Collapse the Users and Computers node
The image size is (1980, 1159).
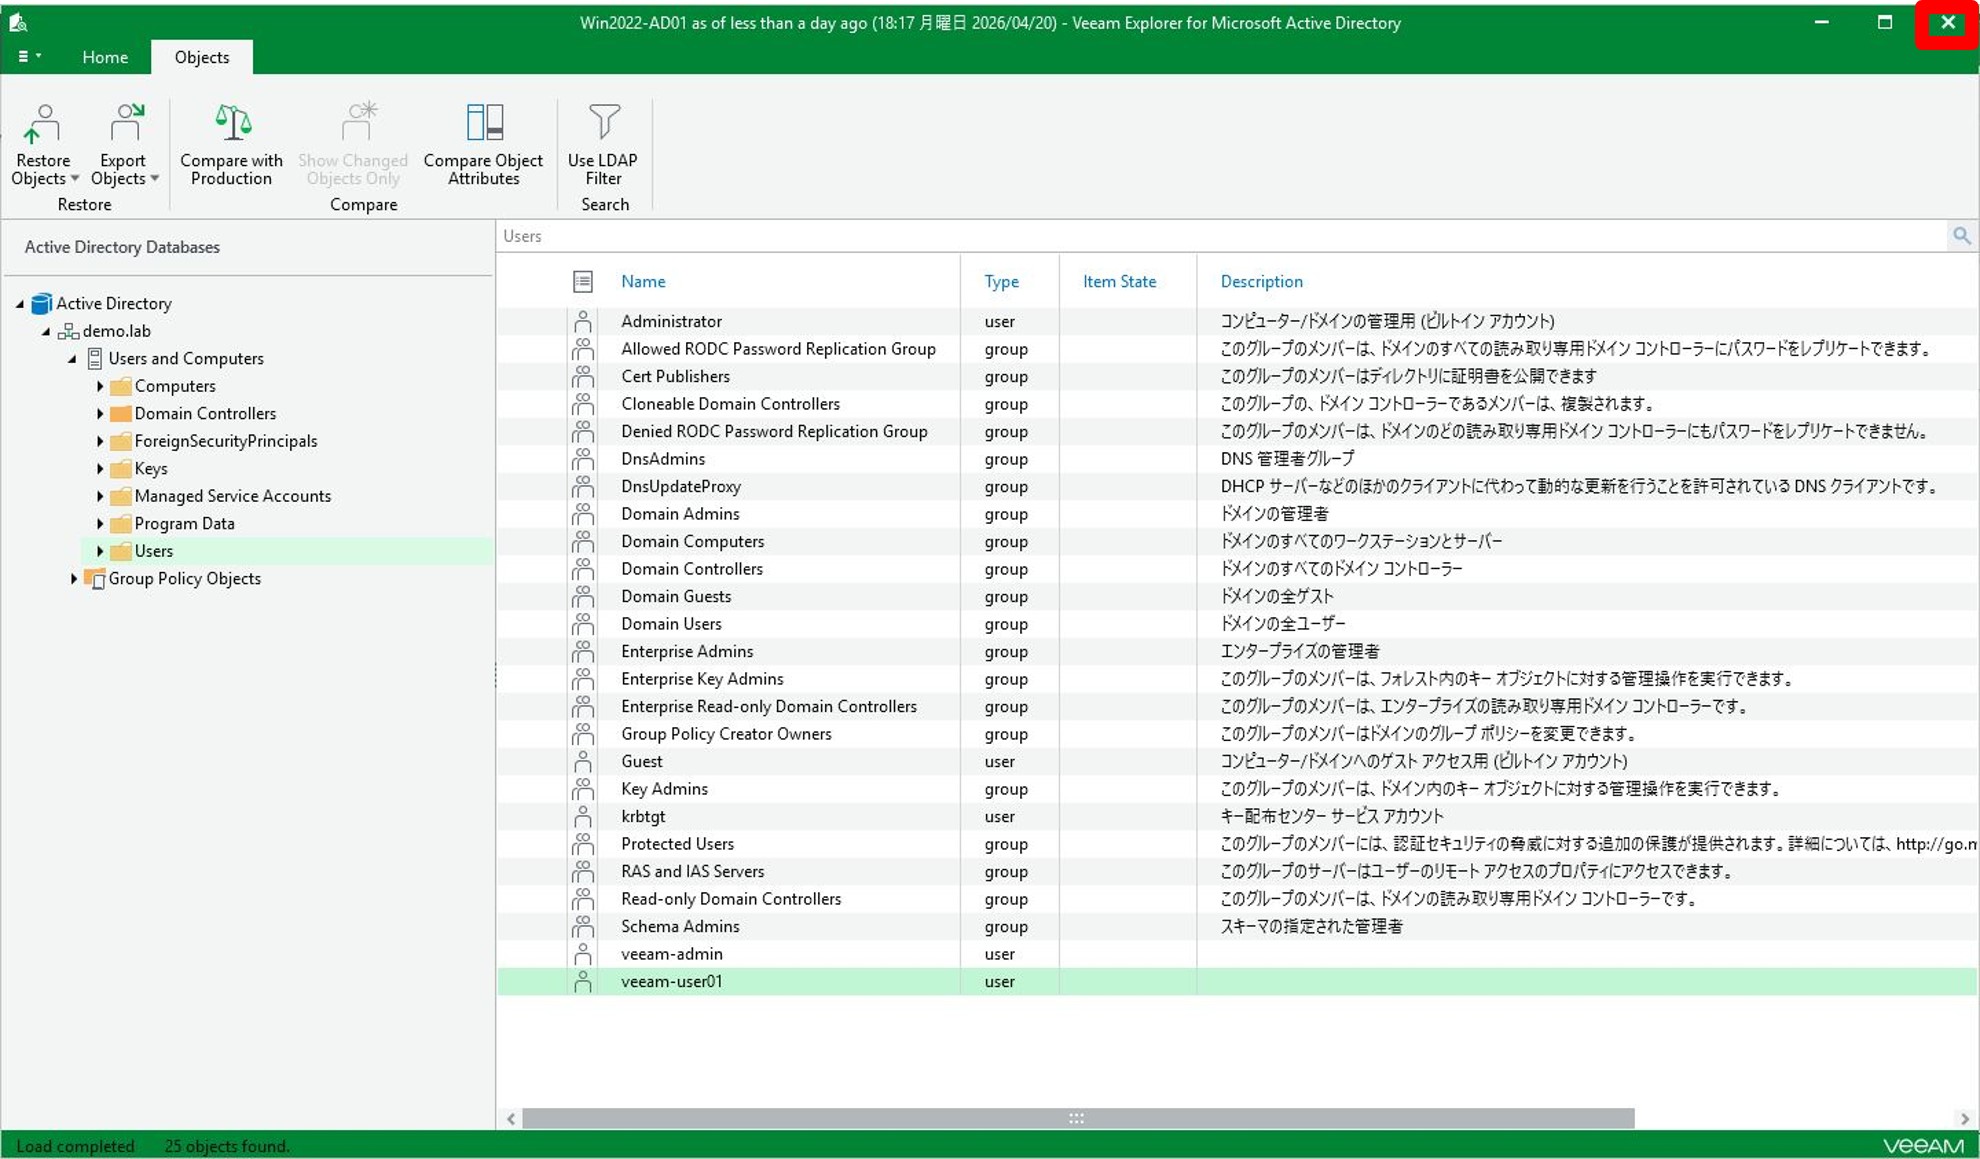[72, 359]
